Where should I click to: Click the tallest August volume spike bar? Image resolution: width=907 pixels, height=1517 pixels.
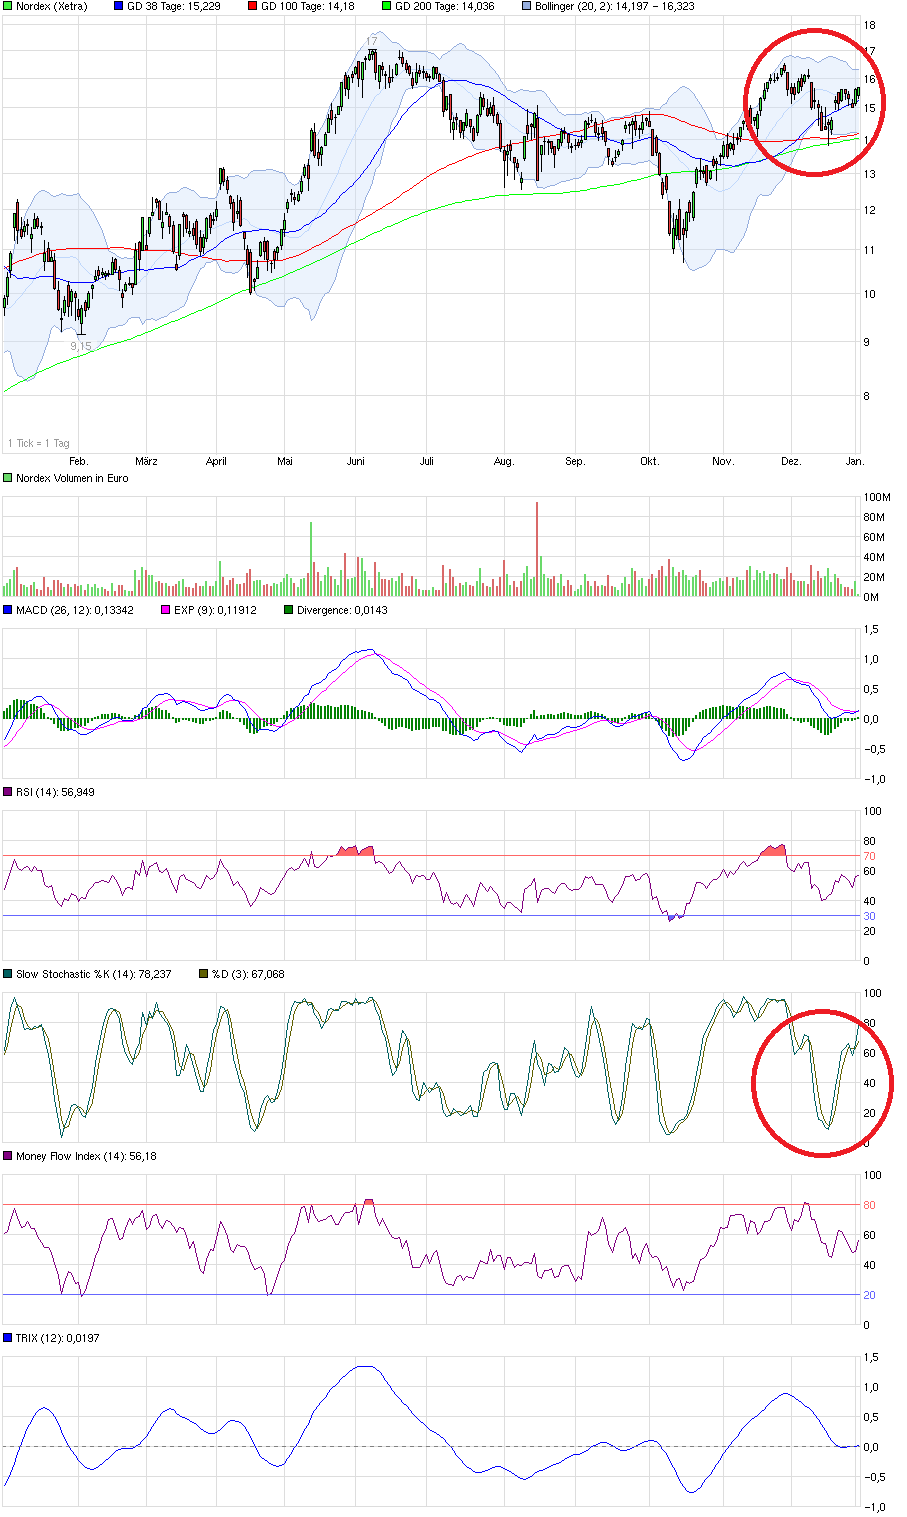point(537,549)
